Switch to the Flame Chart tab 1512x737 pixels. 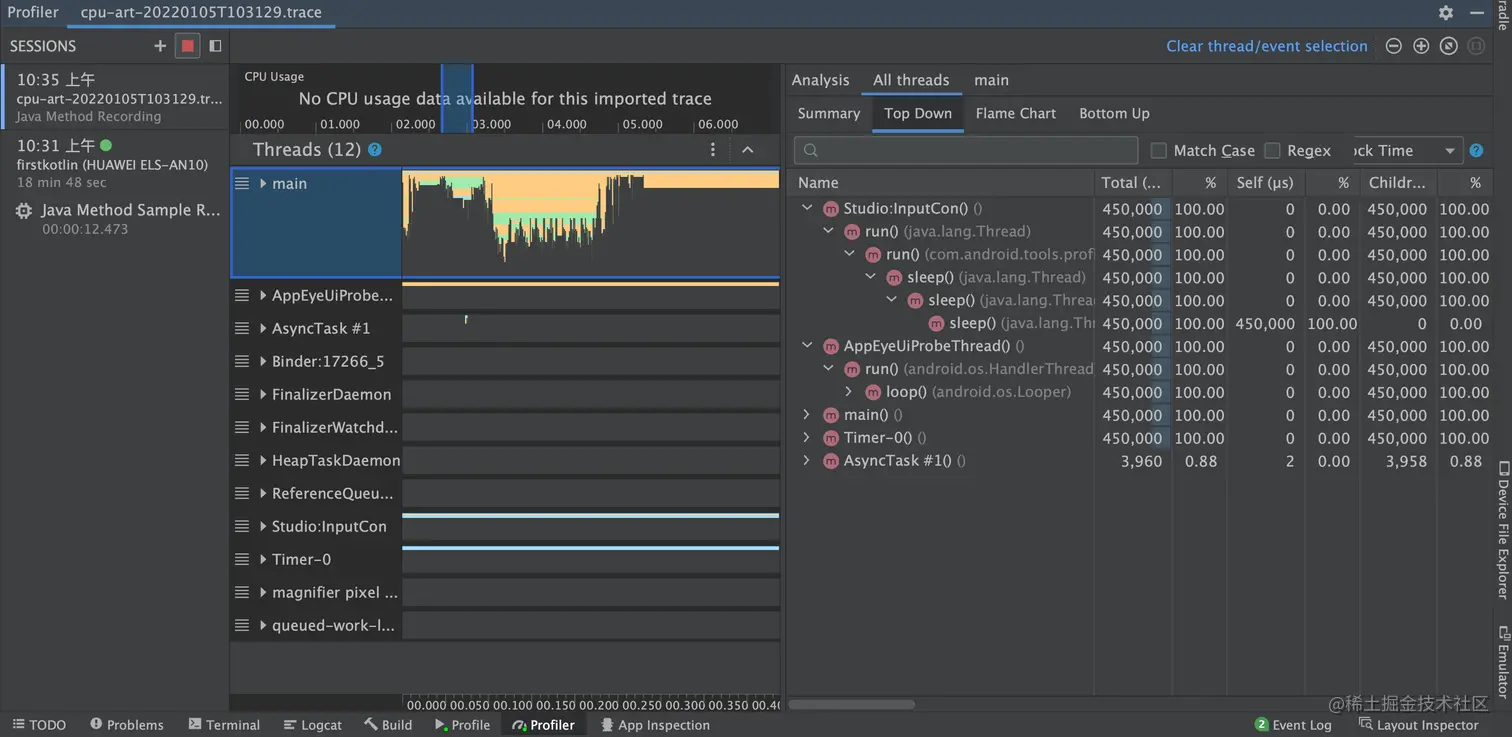[1015, 113]
